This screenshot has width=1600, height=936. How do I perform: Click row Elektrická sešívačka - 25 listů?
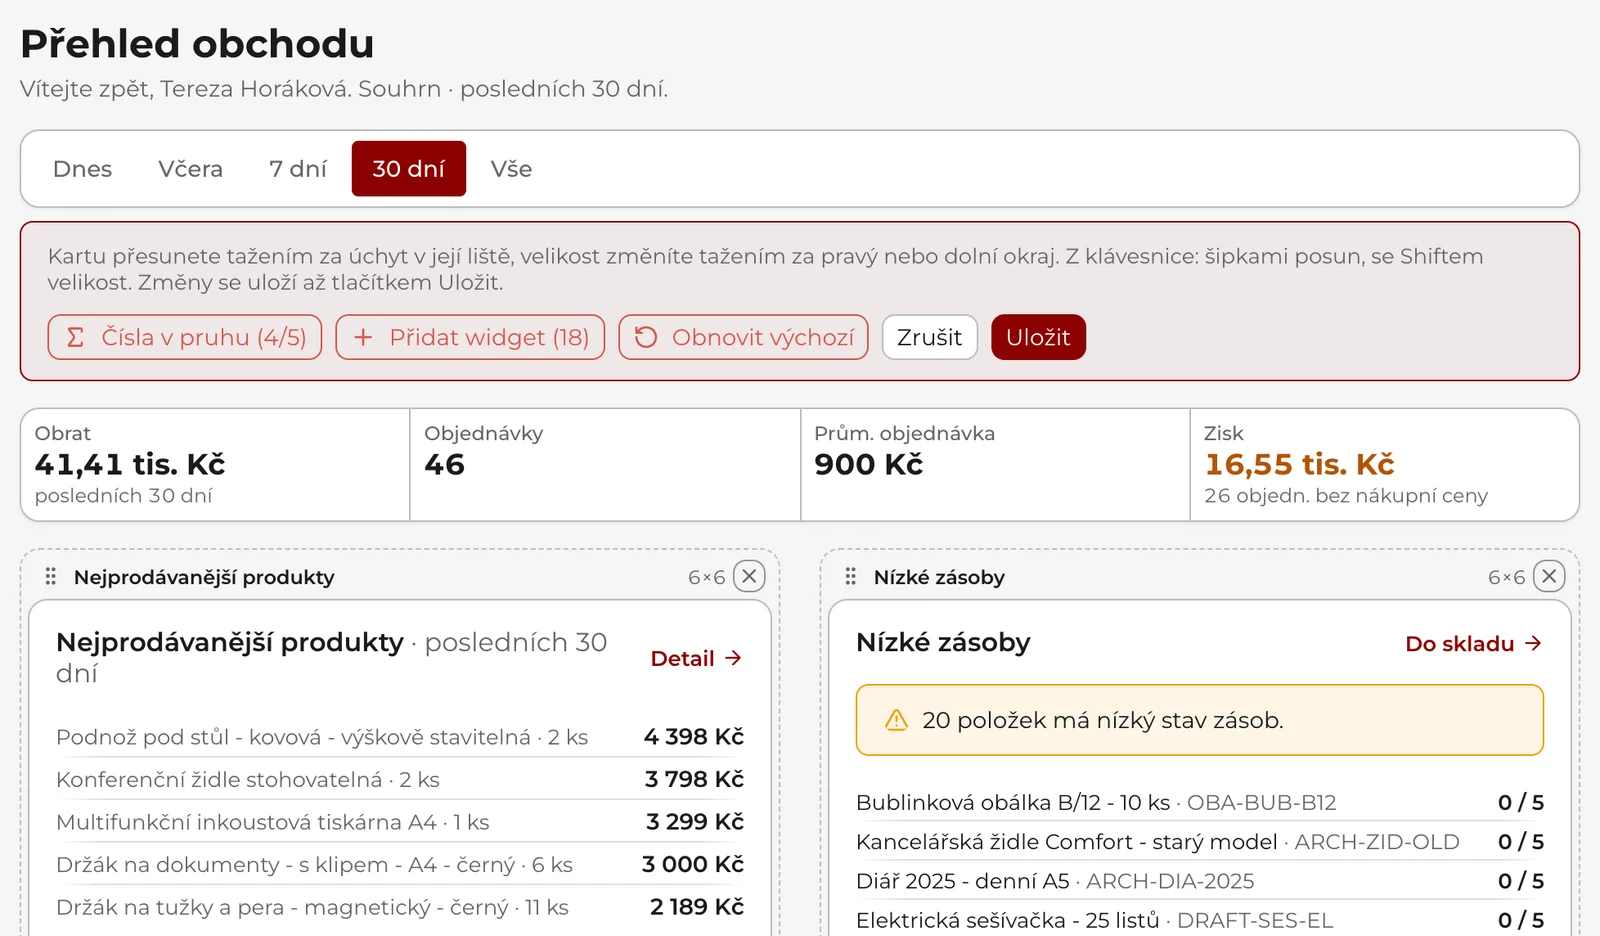point(1200,920)
